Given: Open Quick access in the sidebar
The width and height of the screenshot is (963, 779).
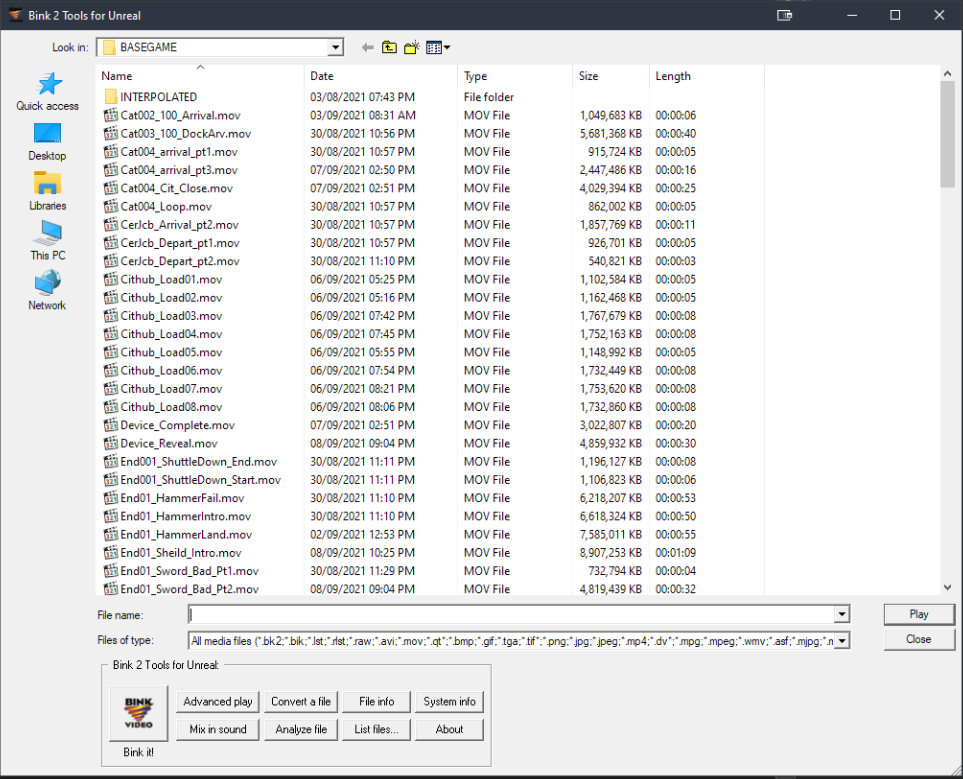Looking at the screenshot, I should tap(47, 92).
